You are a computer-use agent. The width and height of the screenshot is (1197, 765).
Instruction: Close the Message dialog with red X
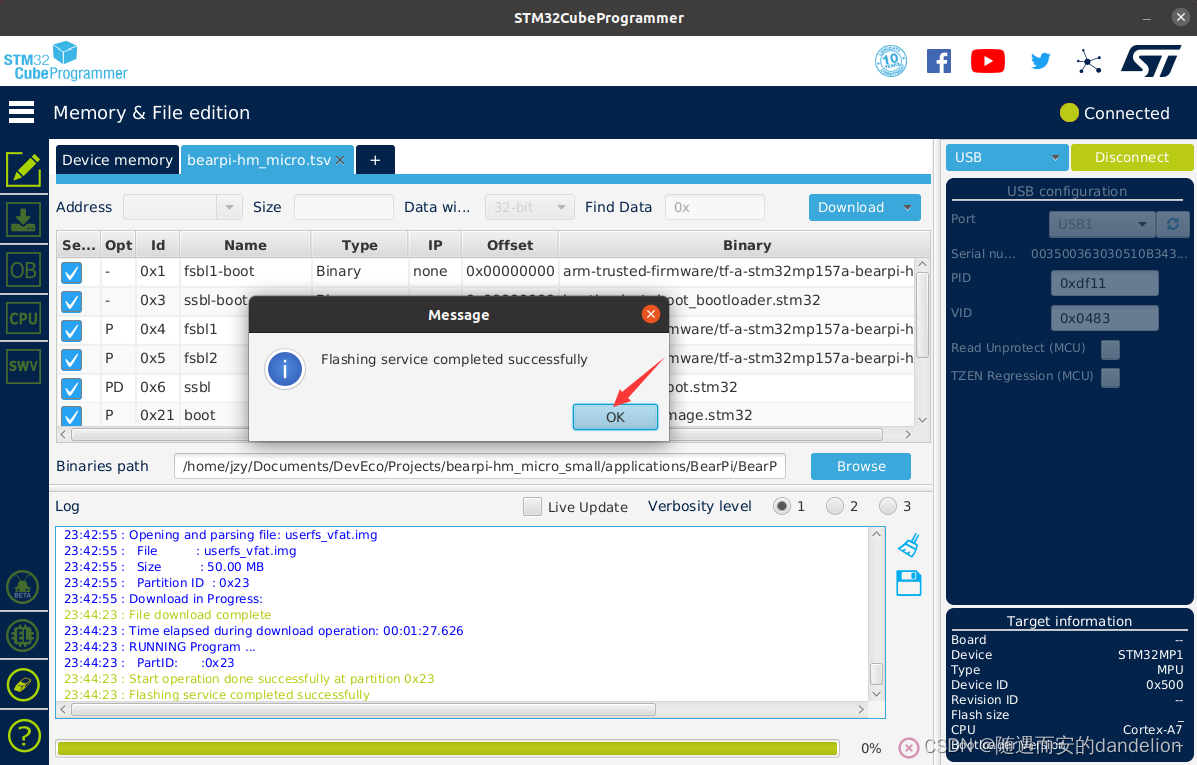pyautogui.click(x=650, y=315)
